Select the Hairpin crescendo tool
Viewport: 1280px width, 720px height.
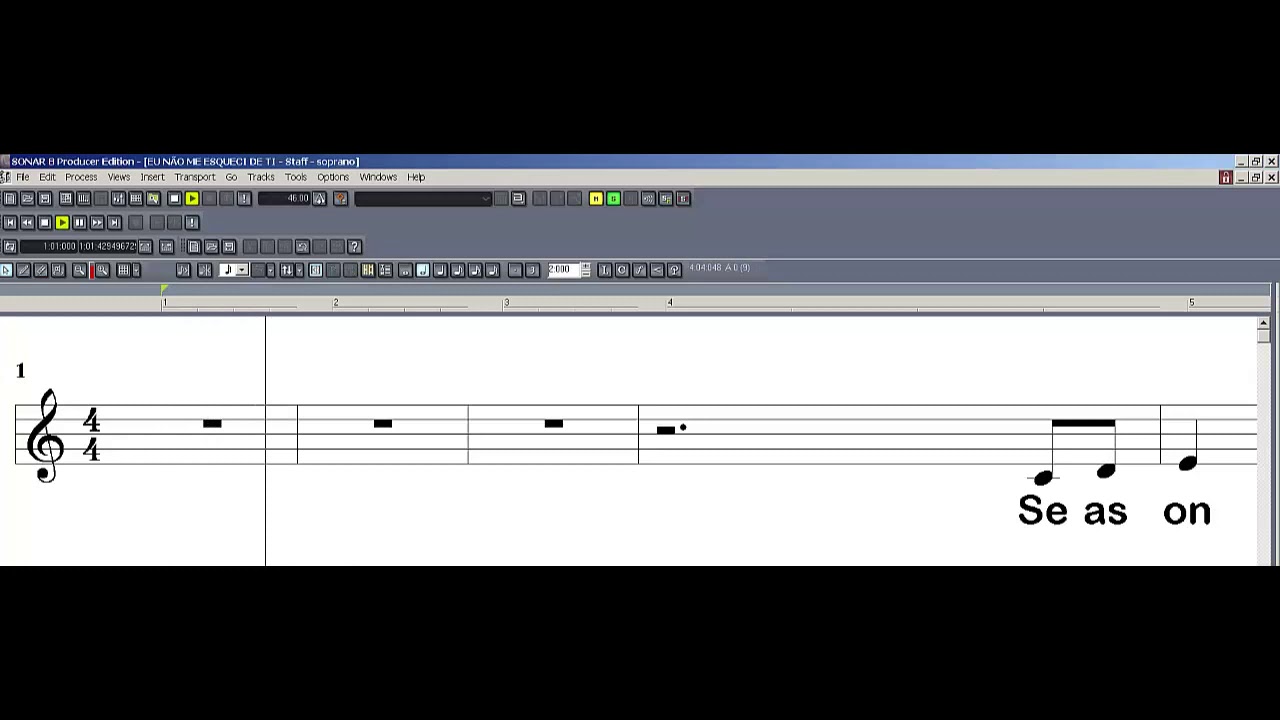click(x=656, y=270)
